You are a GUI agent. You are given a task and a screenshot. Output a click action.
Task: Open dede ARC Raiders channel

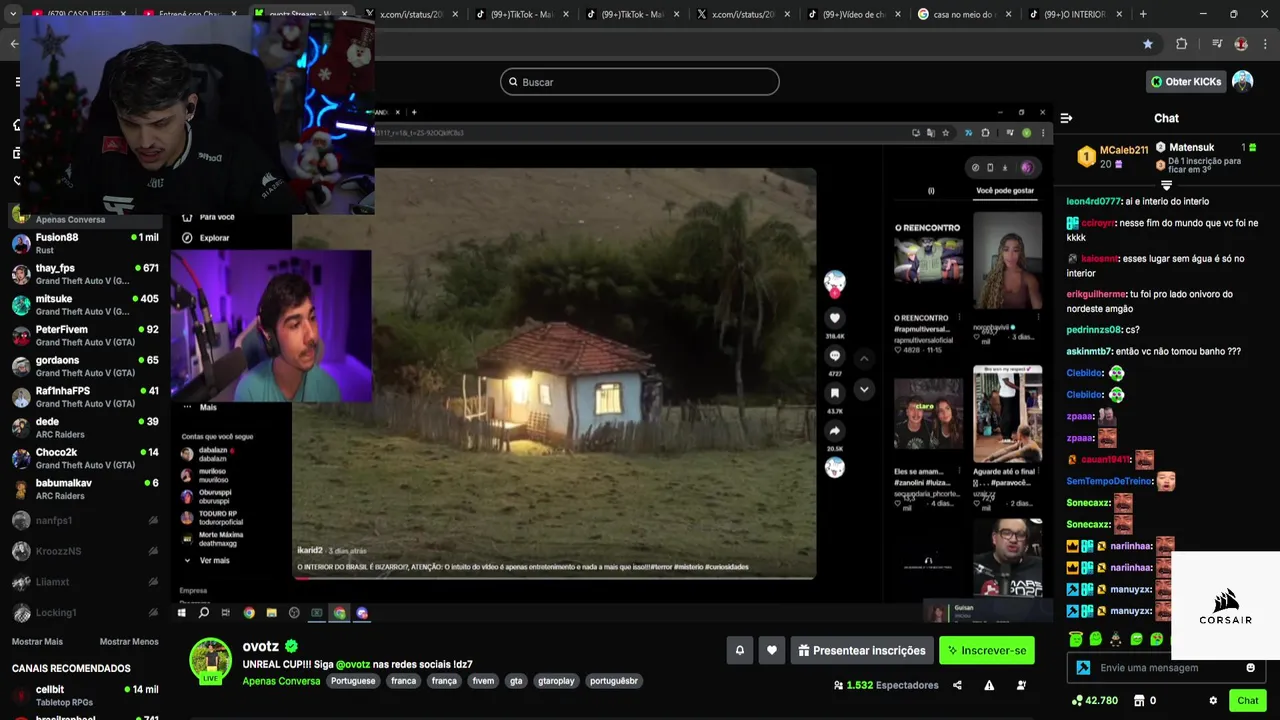85,427
